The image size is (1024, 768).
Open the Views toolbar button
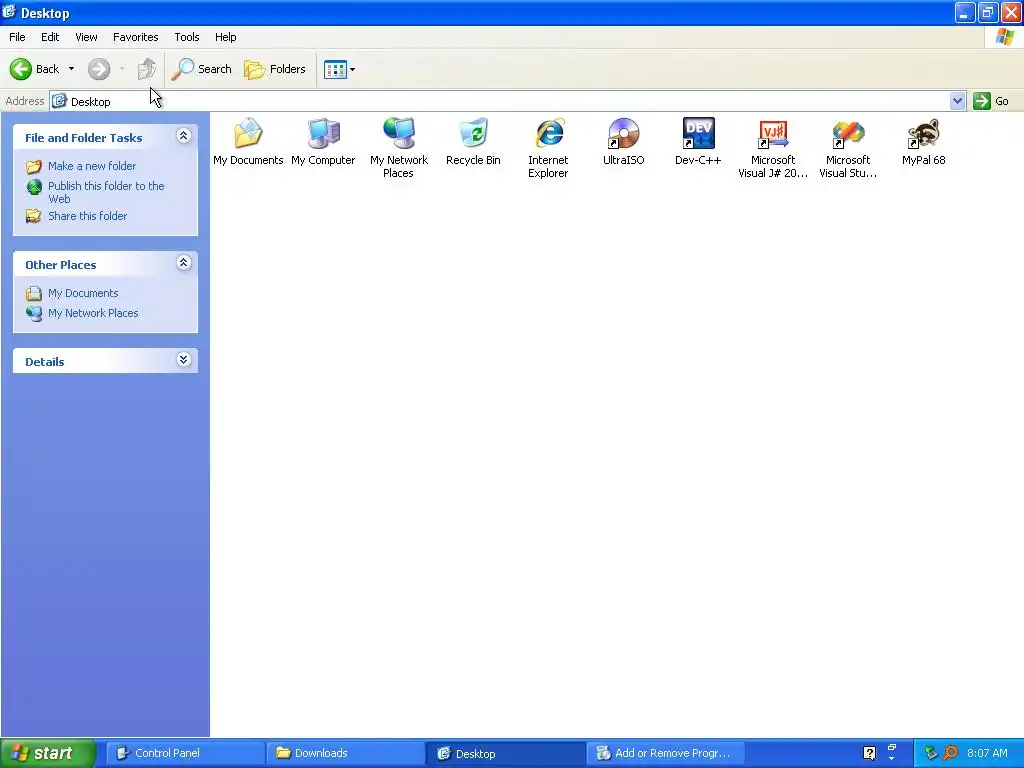tap(335, 69)
